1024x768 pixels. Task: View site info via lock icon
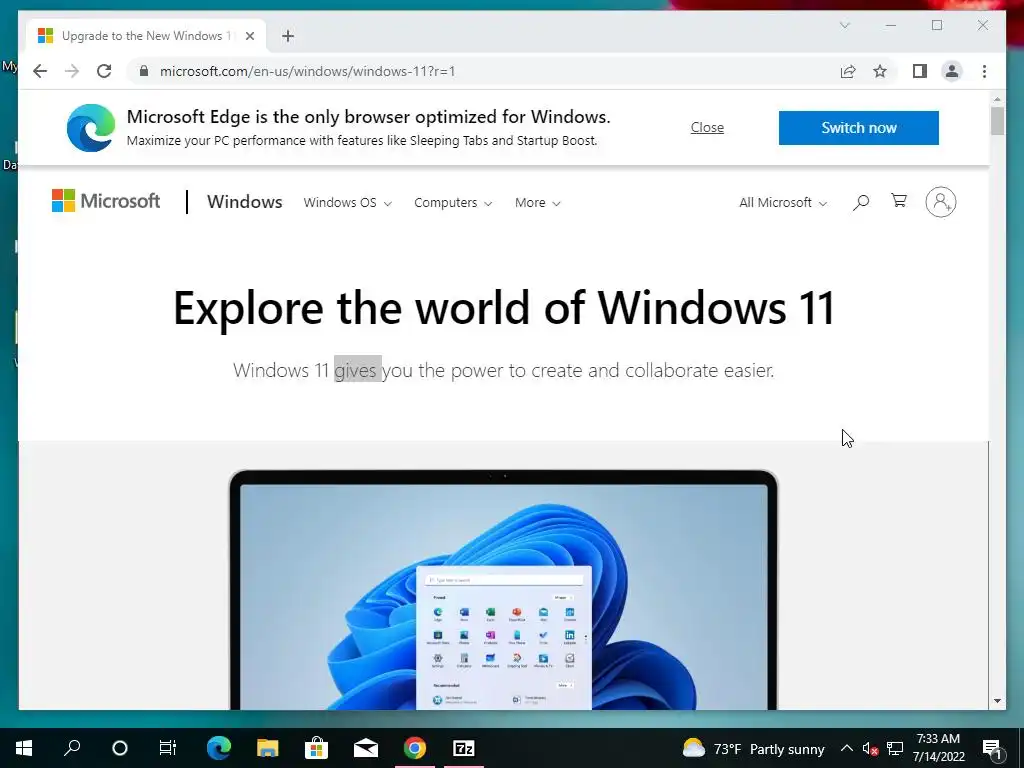click(144, 71)
